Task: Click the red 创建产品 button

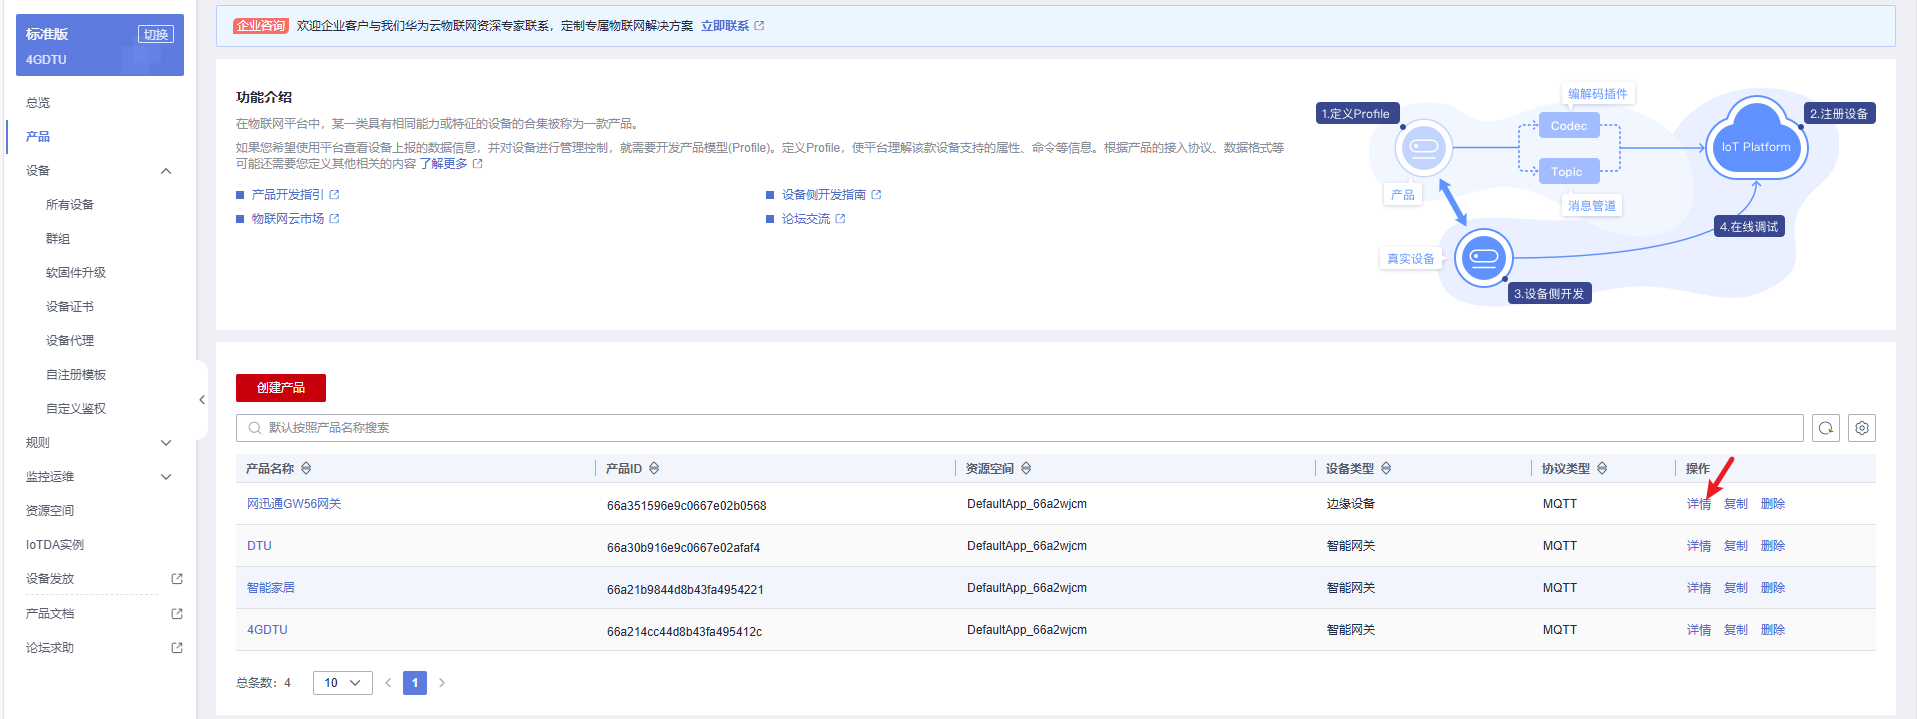Action: (280, 388)
